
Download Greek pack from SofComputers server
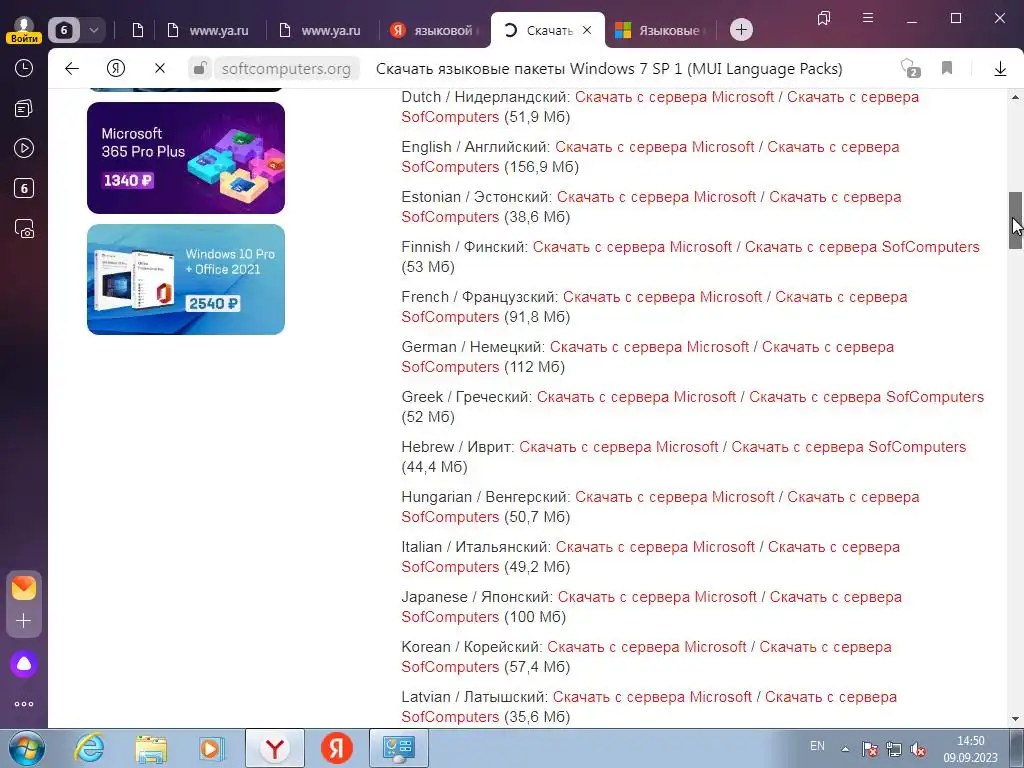(x=866, y=397)
